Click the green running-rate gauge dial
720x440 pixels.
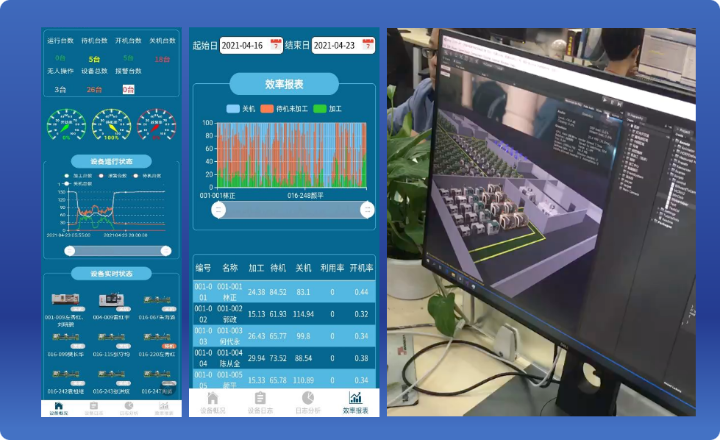(x=67, y=124)
